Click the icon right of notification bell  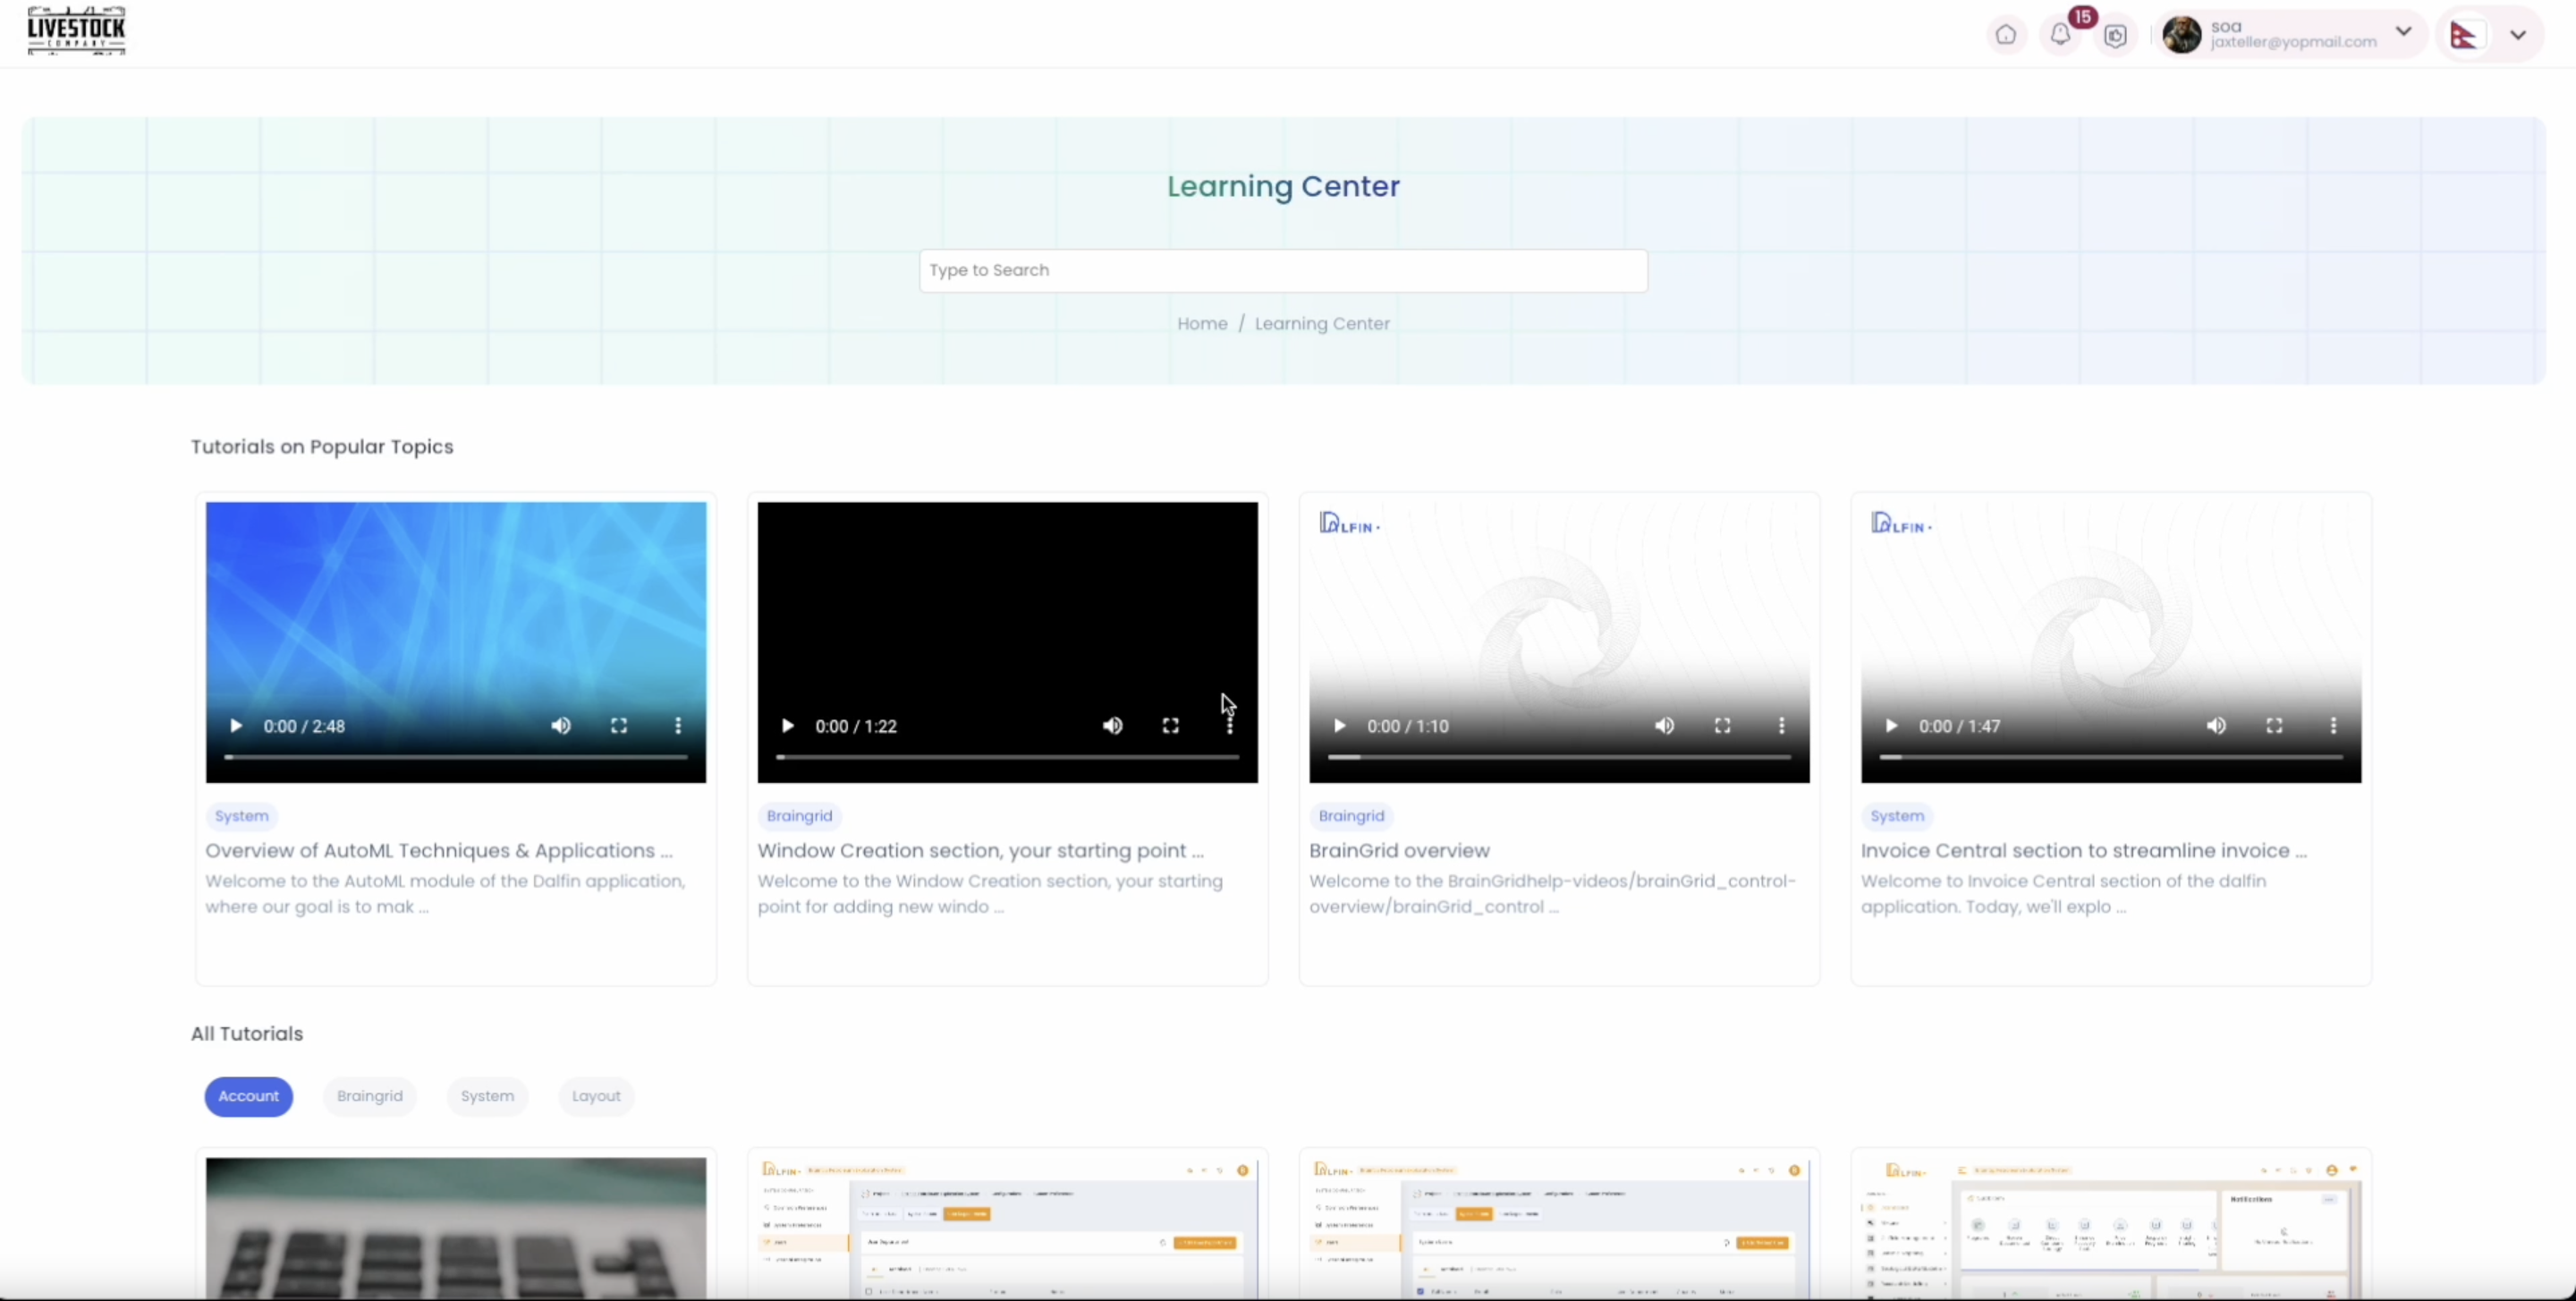(2115, 36)
